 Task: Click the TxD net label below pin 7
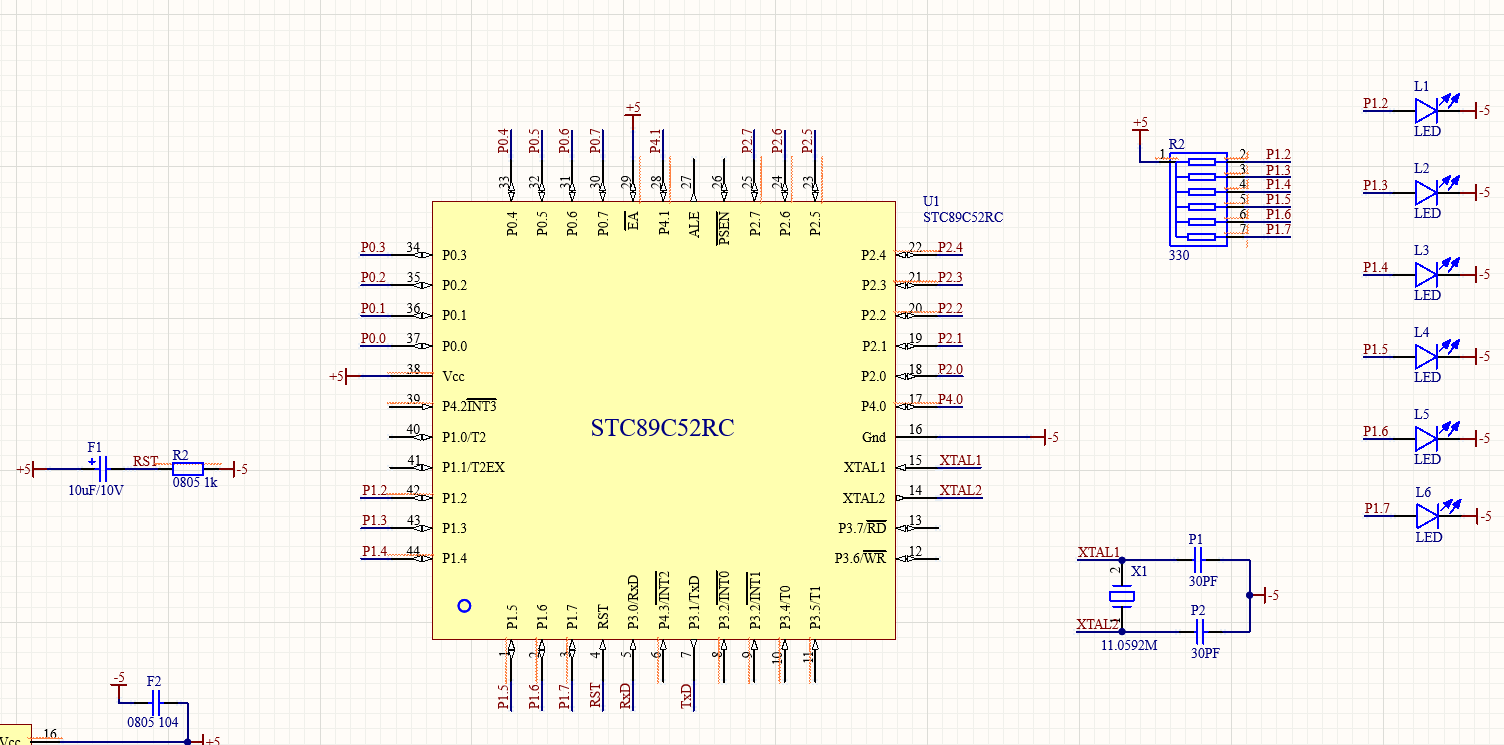[x=687, y=696]
